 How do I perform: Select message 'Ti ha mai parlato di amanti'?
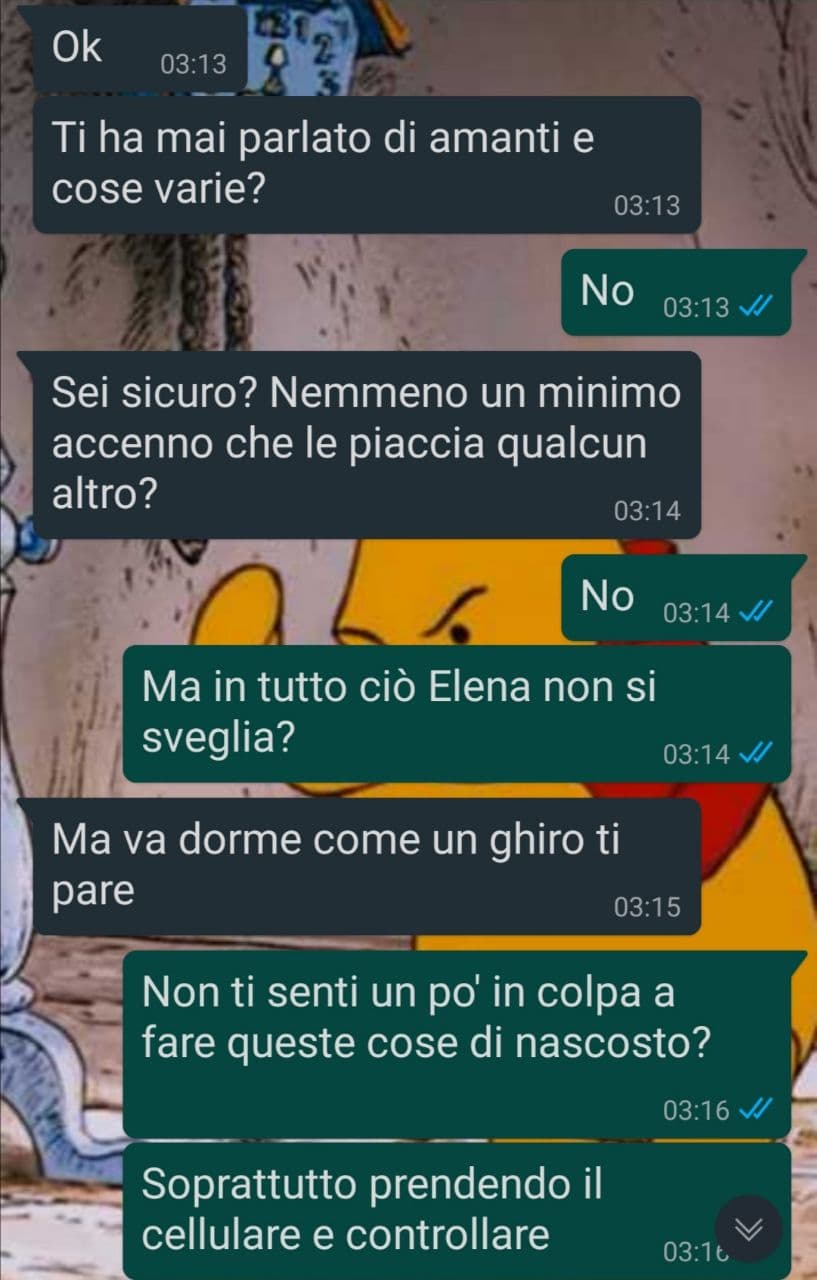pos(367,165)
